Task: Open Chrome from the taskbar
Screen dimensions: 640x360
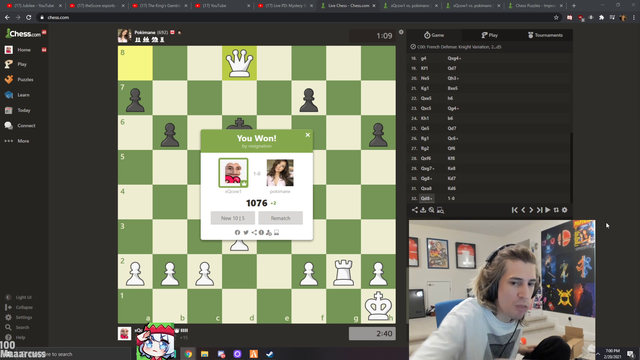Action: click(188, 354)
